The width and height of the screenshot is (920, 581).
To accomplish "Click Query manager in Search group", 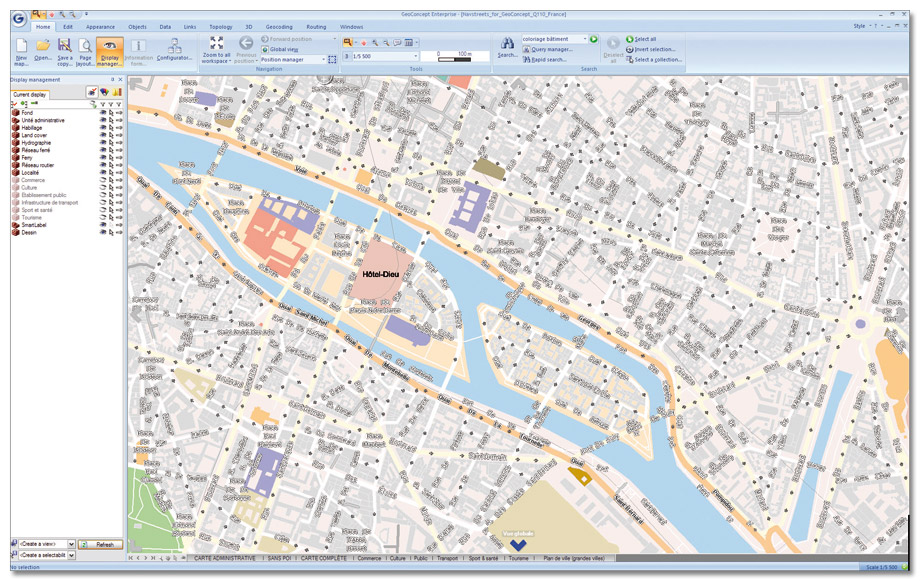I will (551, 49).
